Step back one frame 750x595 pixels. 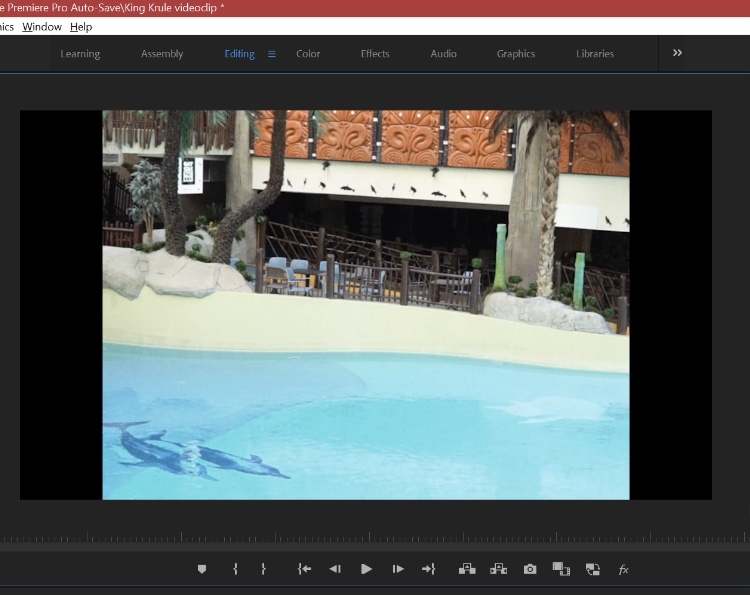coord(335,569)
